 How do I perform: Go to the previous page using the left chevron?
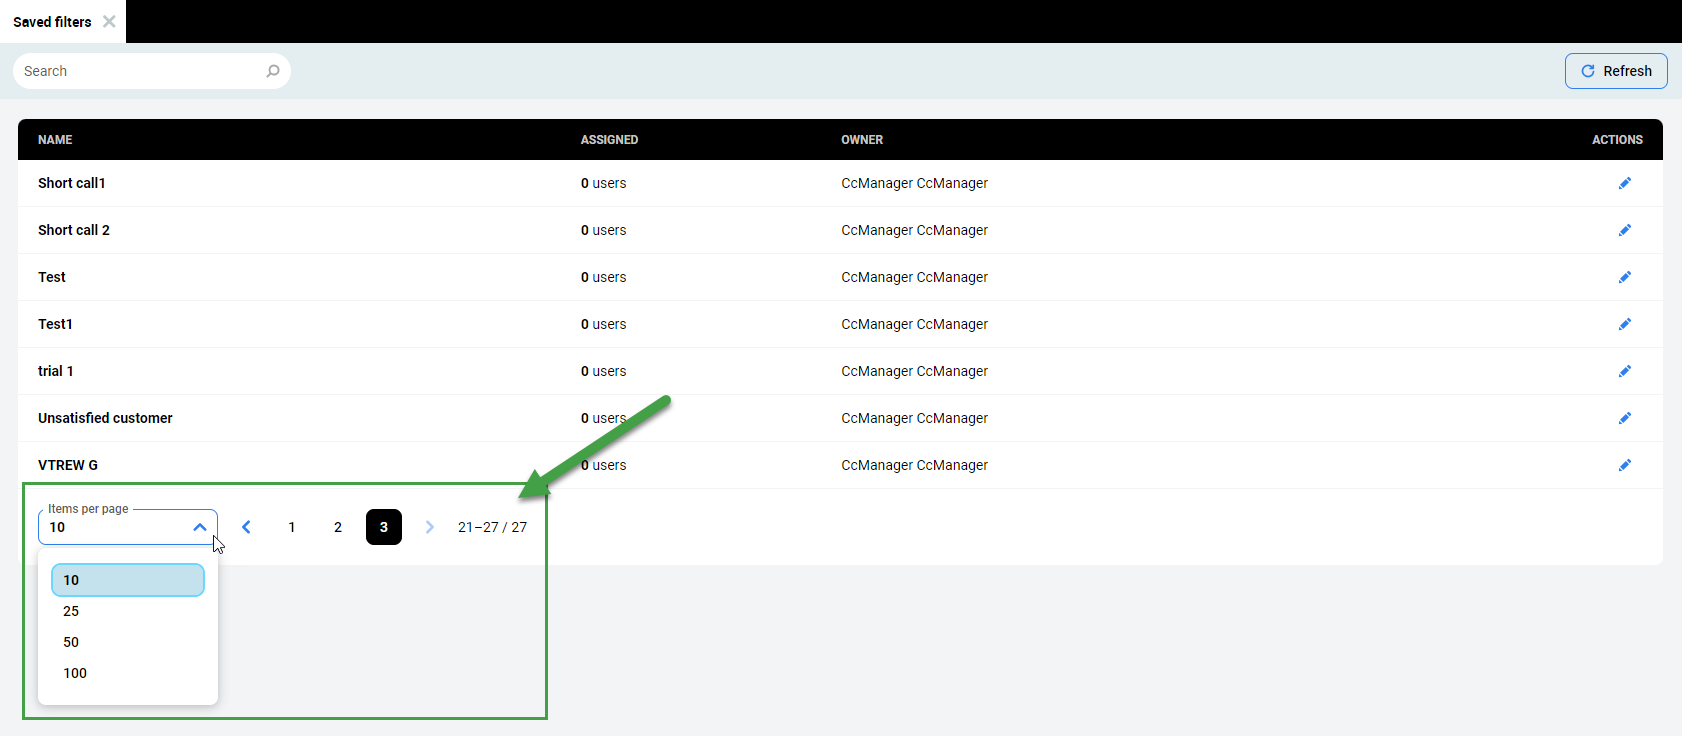pyautogui.click(x=246, y=527)
